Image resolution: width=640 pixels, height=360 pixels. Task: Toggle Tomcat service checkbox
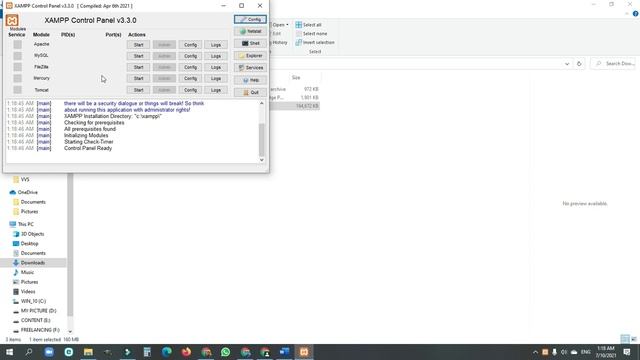pyautogui.click(x=17, y=89)
